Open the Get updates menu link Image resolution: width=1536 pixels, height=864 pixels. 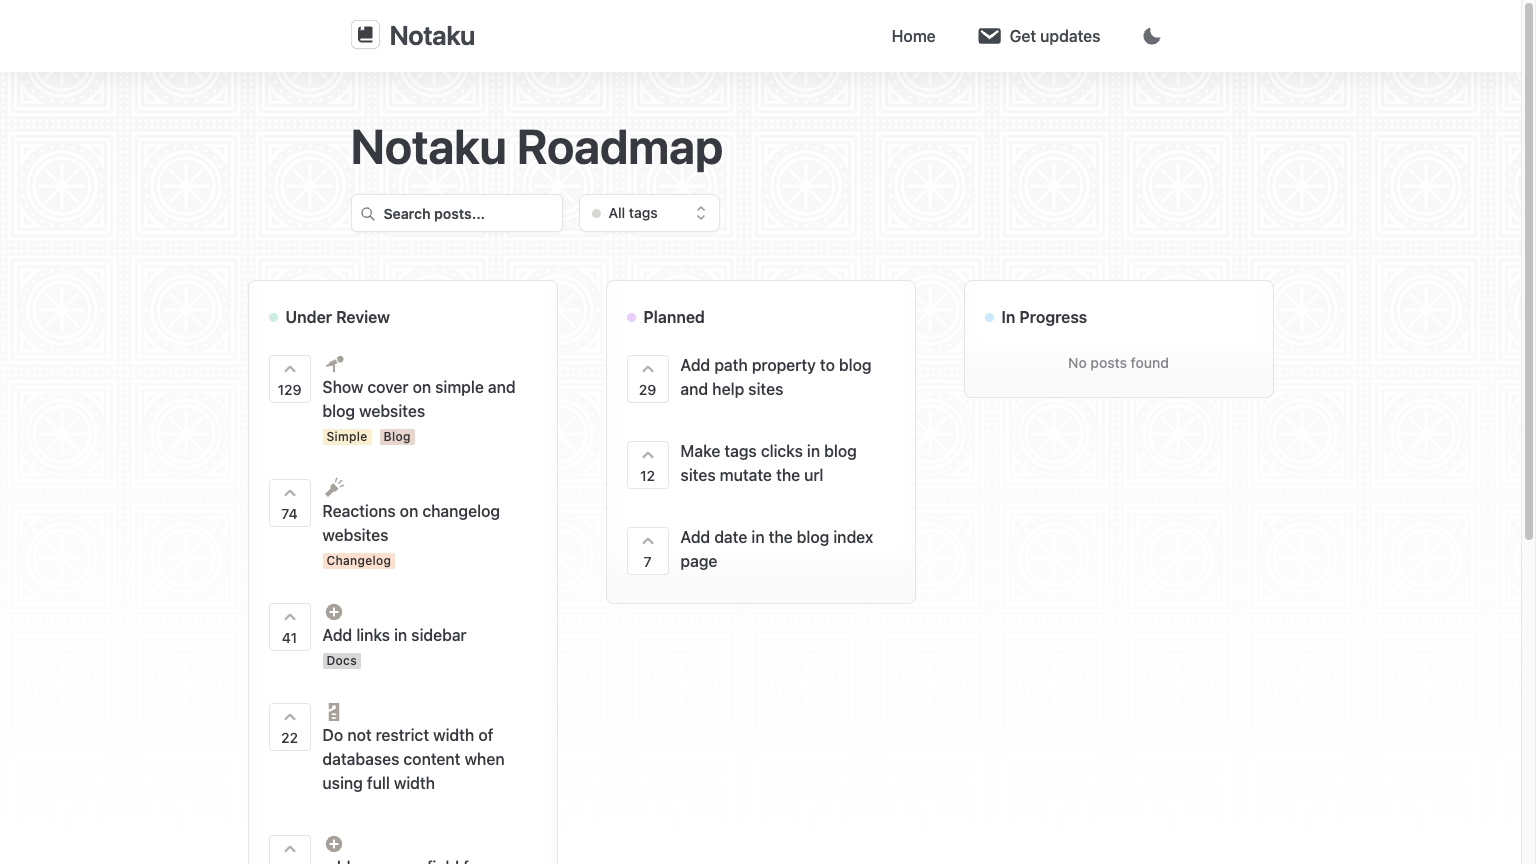tap(1039, 36)
